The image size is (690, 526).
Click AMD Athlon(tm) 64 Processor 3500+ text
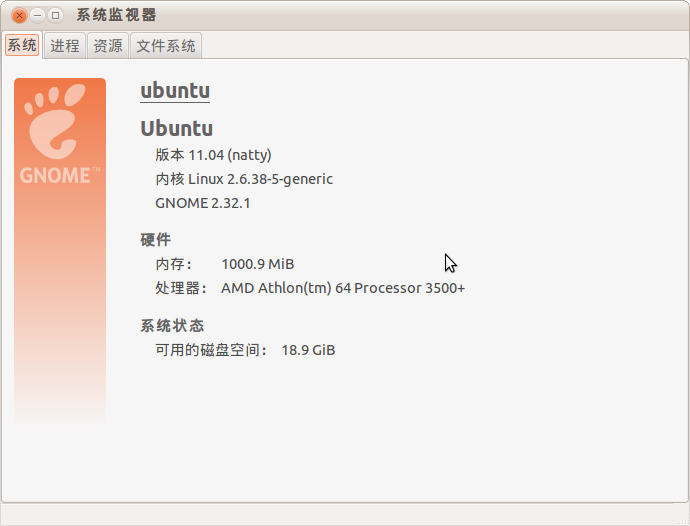coord(343,288)
